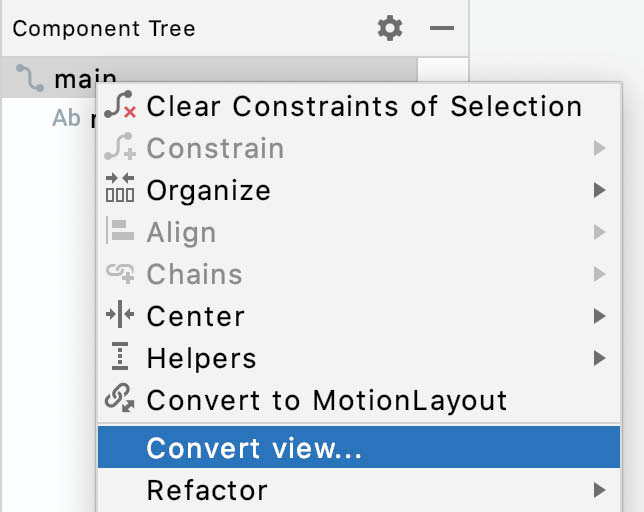The image size is (644, 512).
Task: Click the Organize pack icon
Action: pos(120,188)
